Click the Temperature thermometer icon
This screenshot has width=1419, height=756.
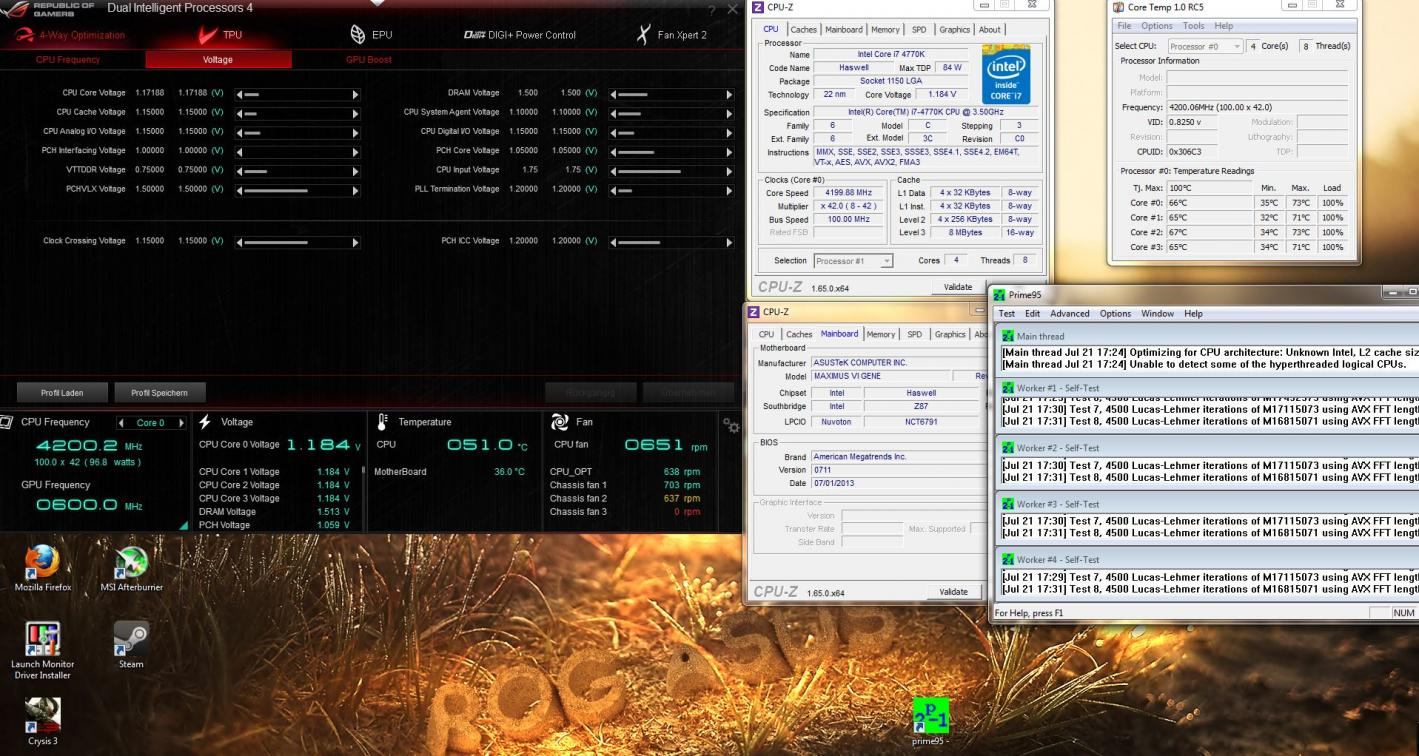(x=382, y=422)
